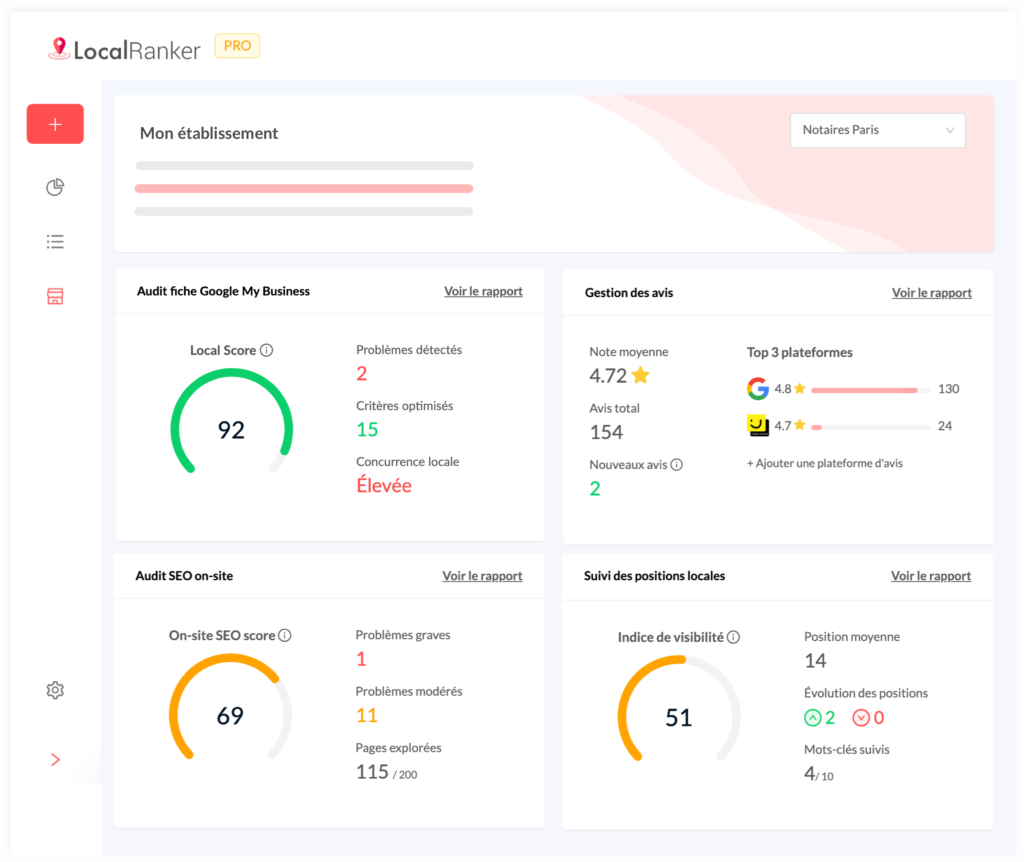This screenshot has height=862, width=1024.
Task: Open the settings gear icon
Action: tap(55, 690)
